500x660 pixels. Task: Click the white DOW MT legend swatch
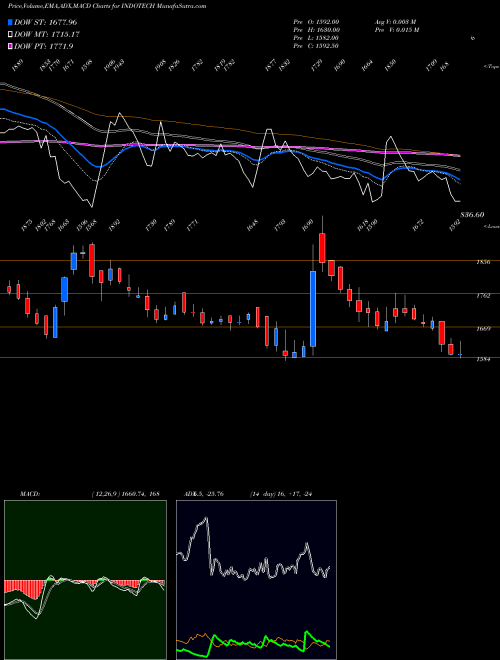click(11, 34)
